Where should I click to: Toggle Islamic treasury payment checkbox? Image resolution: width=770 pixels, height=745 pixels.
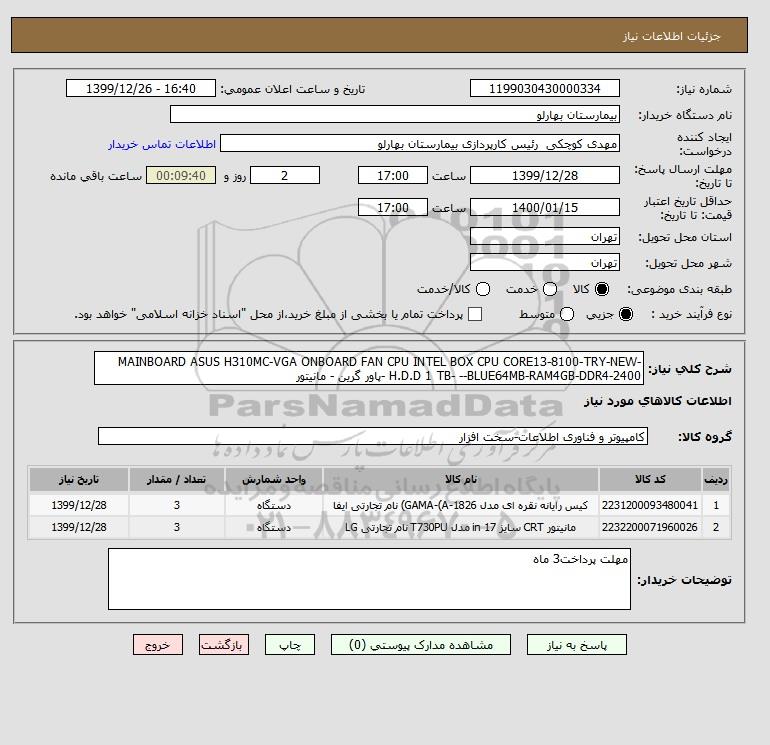coord(475,314)
